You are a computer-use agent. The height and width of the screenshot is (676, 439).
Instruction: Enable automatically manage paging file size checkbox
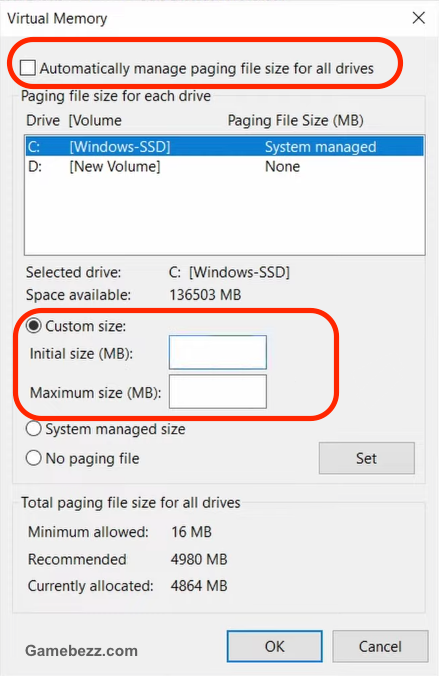point(28,68)
